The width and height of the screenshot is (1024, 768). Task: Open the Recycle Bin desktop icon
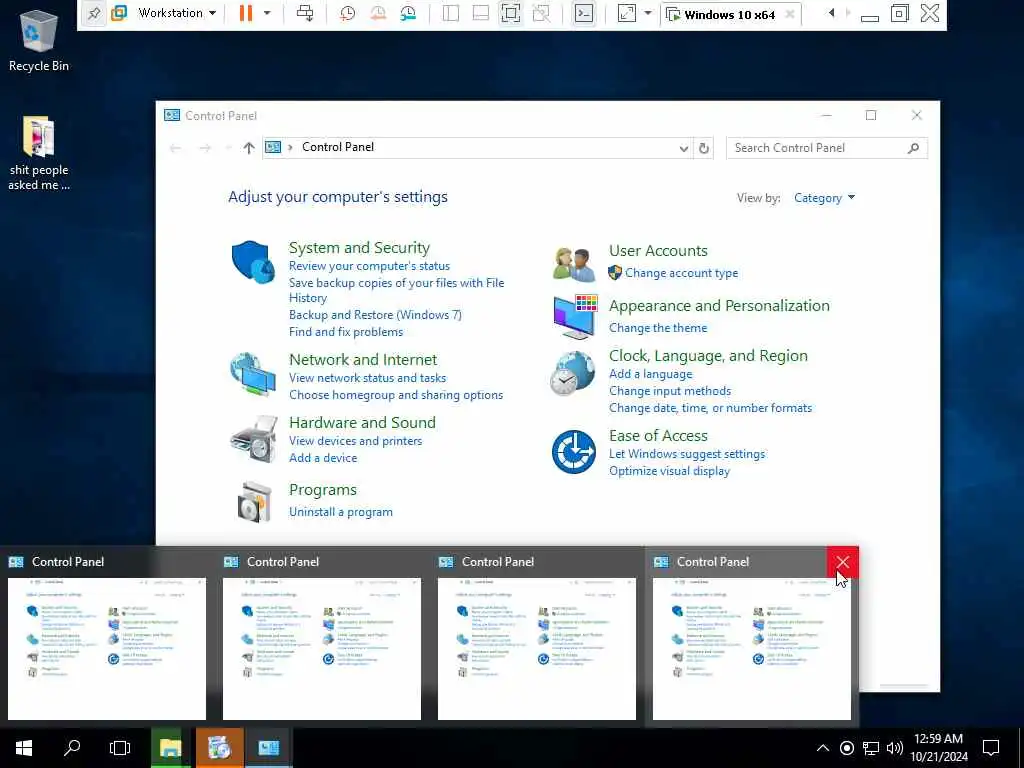(39, 40)
